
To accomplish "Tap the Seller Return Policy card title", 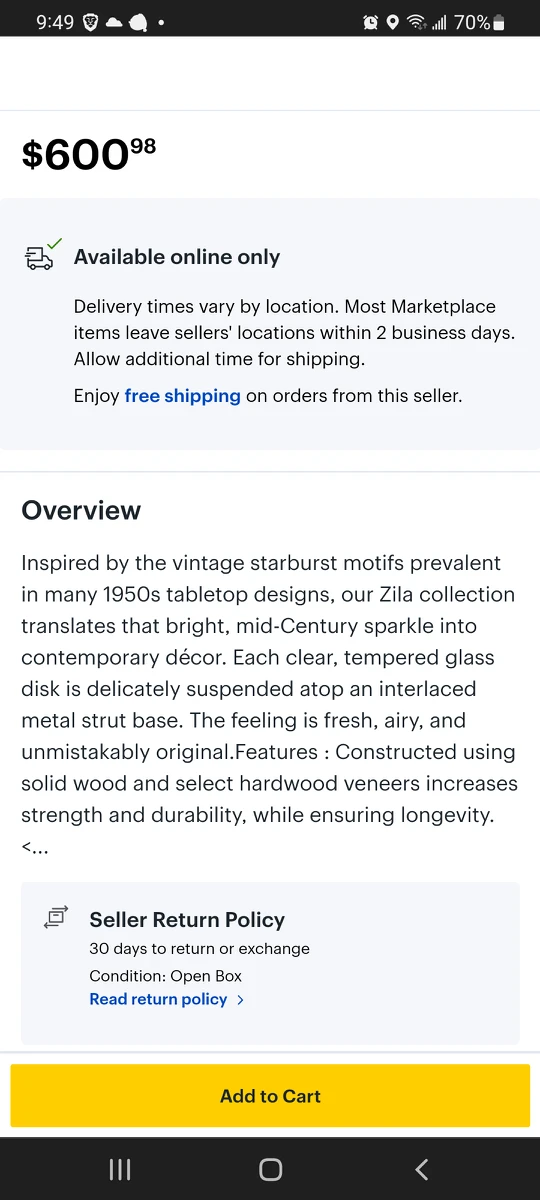I will coord(187,920).
